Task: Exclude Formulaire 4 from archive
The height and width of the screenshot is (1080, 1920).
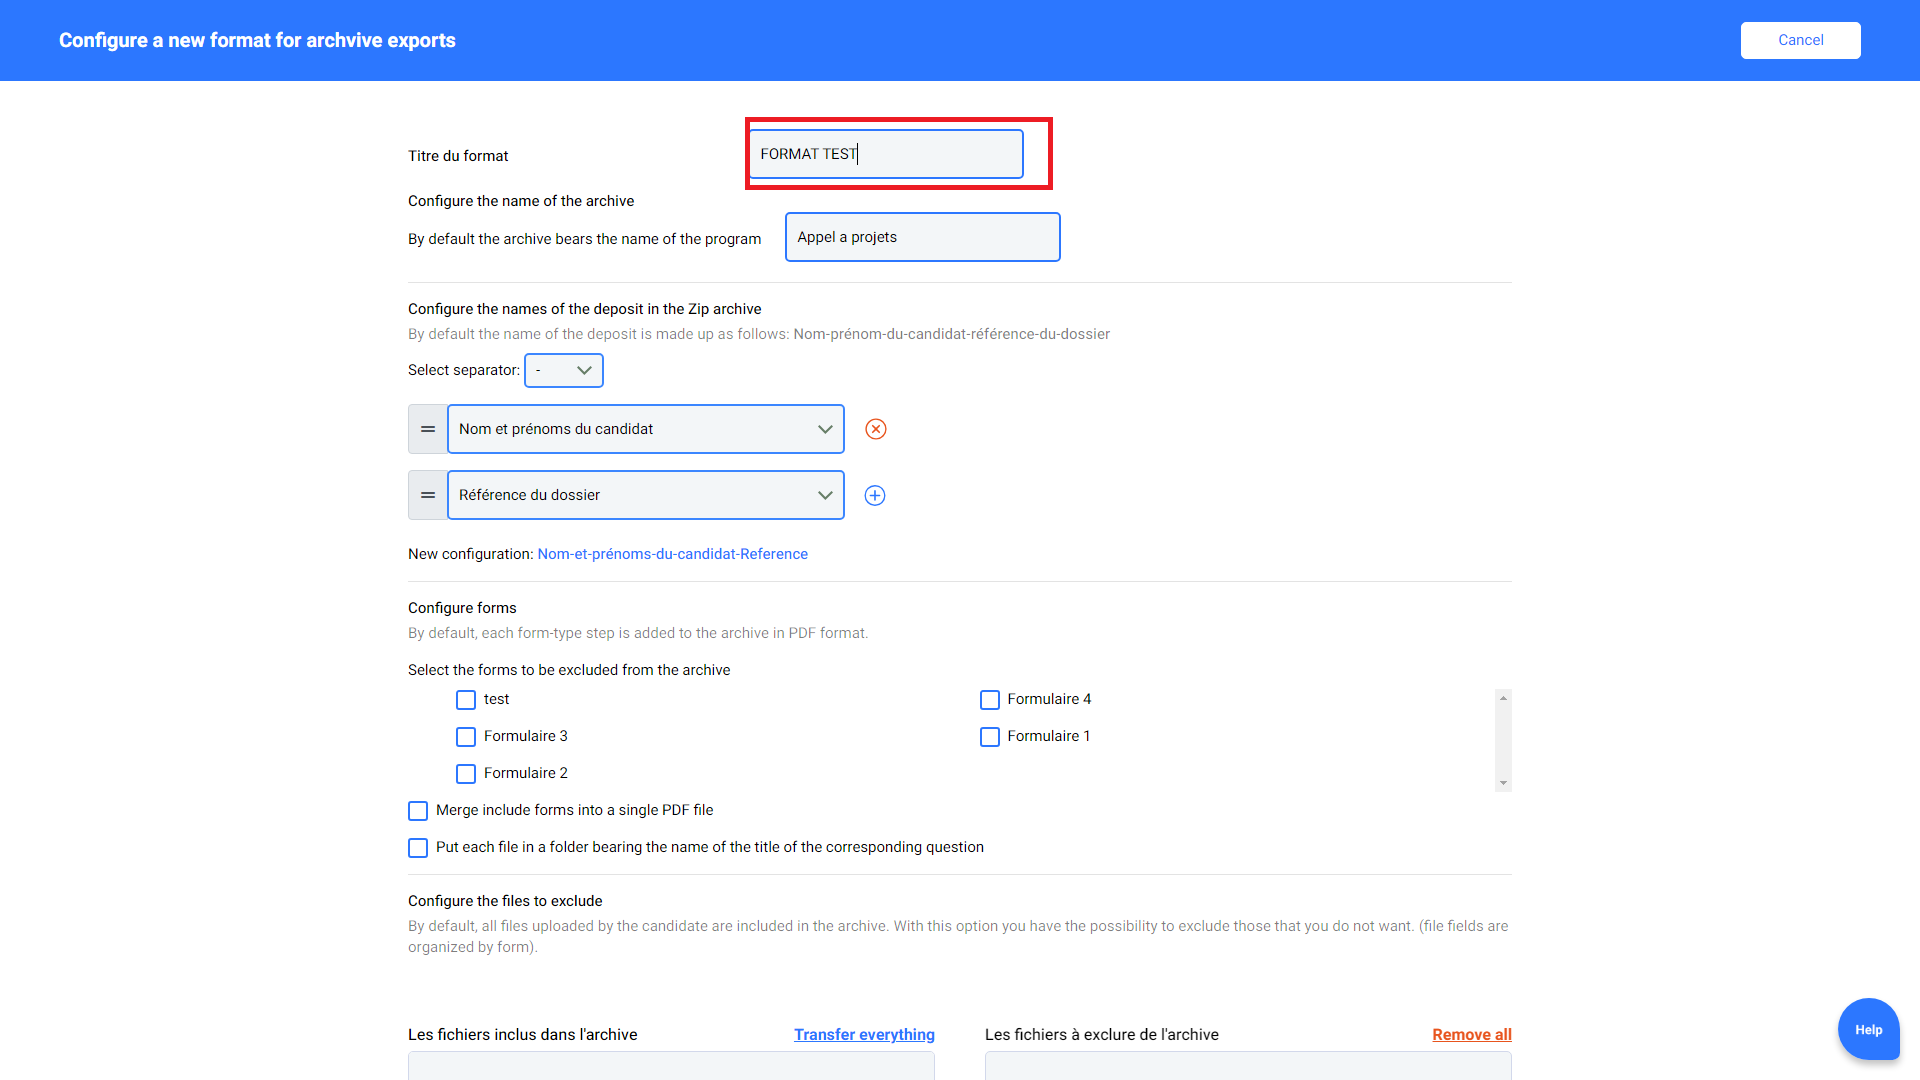Action: (990, 700)
